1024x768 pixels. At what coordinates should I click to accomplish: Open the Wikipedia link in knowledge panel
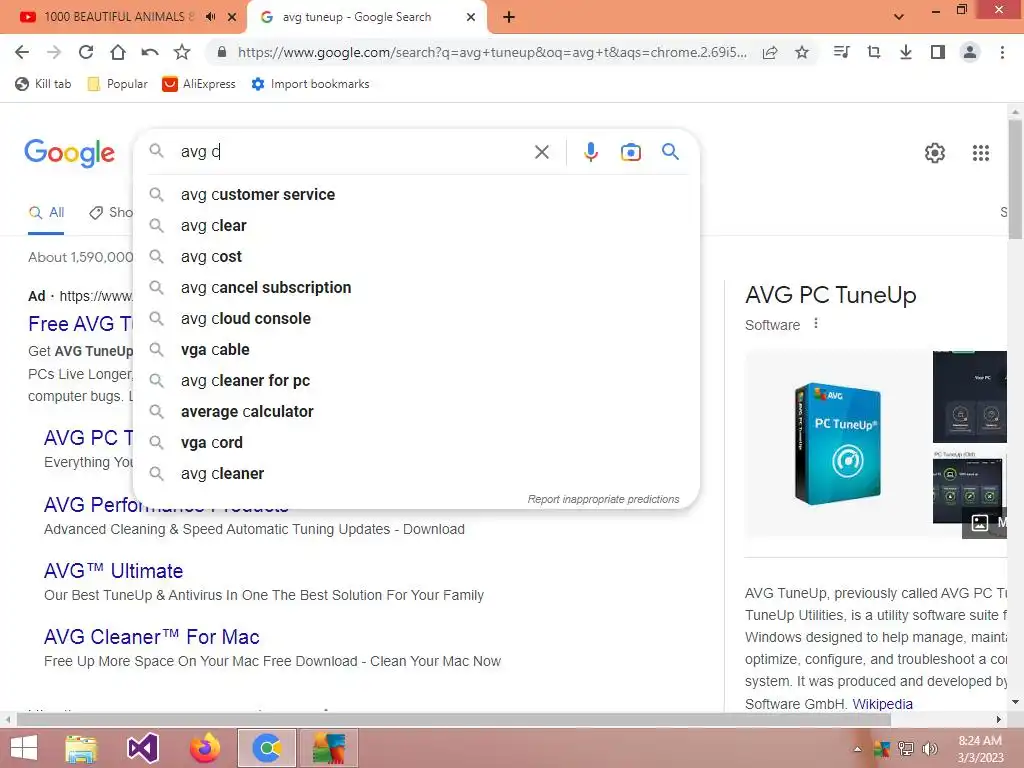point(882,704)
